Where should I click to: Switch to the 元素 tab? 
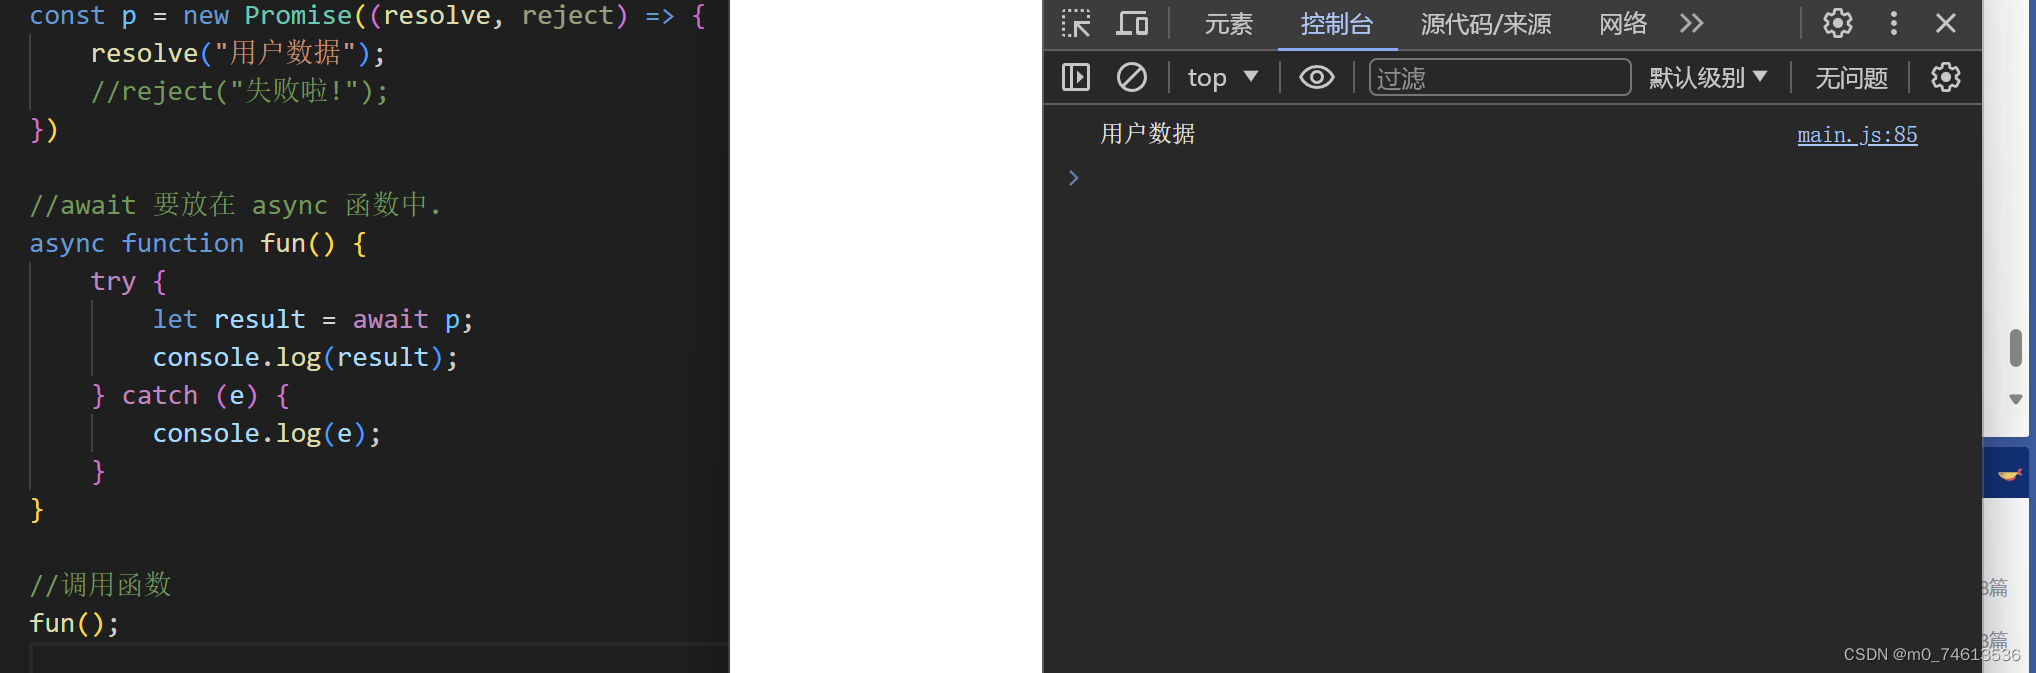click(1228, 24)
